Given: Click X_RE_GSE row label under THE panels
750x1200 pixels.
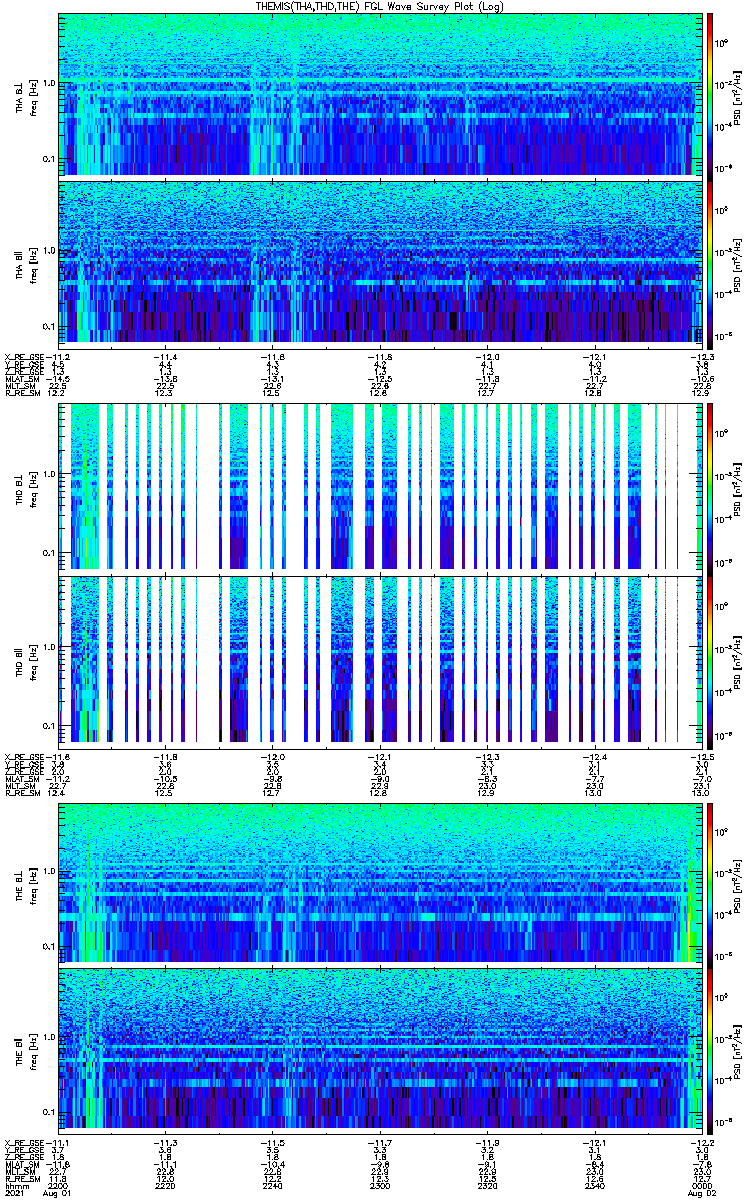Looking at the screenshot, I should [26, 1143].
